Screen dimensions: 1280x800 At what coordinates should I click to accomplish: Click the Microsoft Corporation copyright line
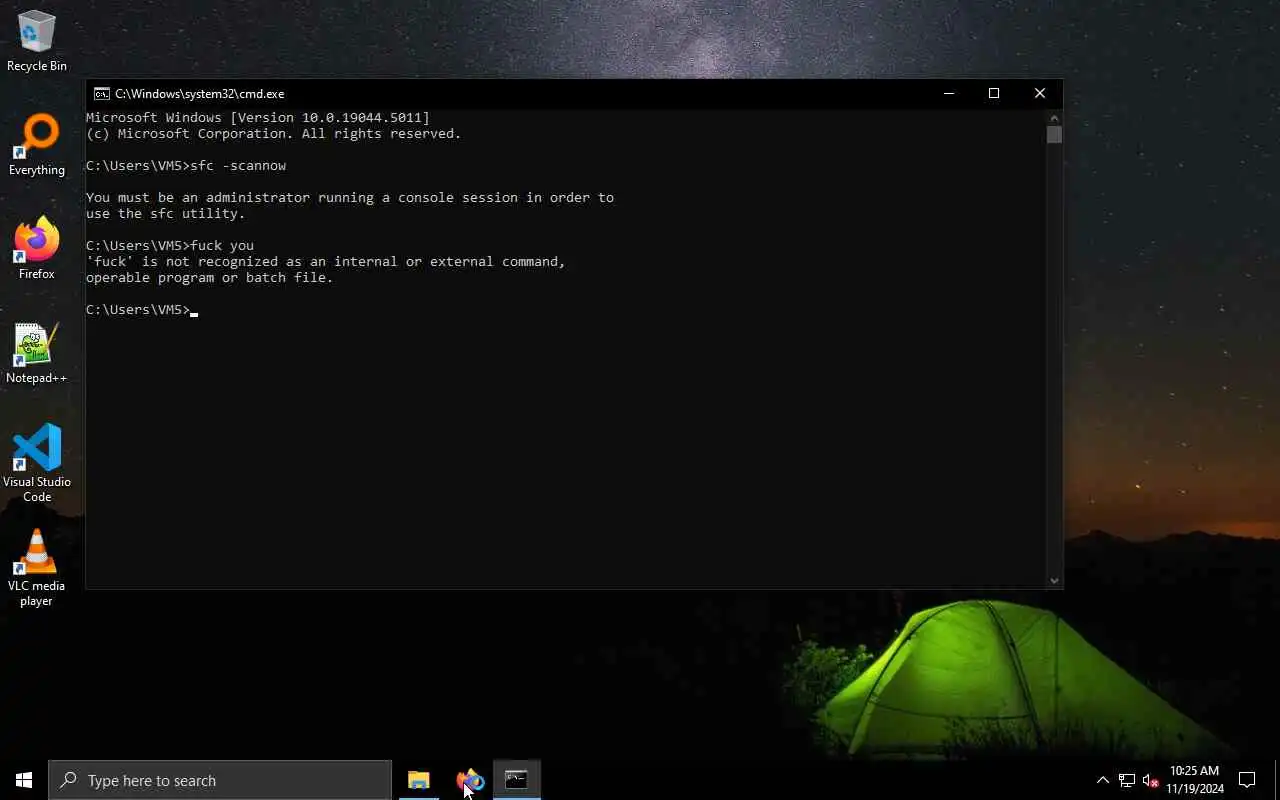point(274,134)
